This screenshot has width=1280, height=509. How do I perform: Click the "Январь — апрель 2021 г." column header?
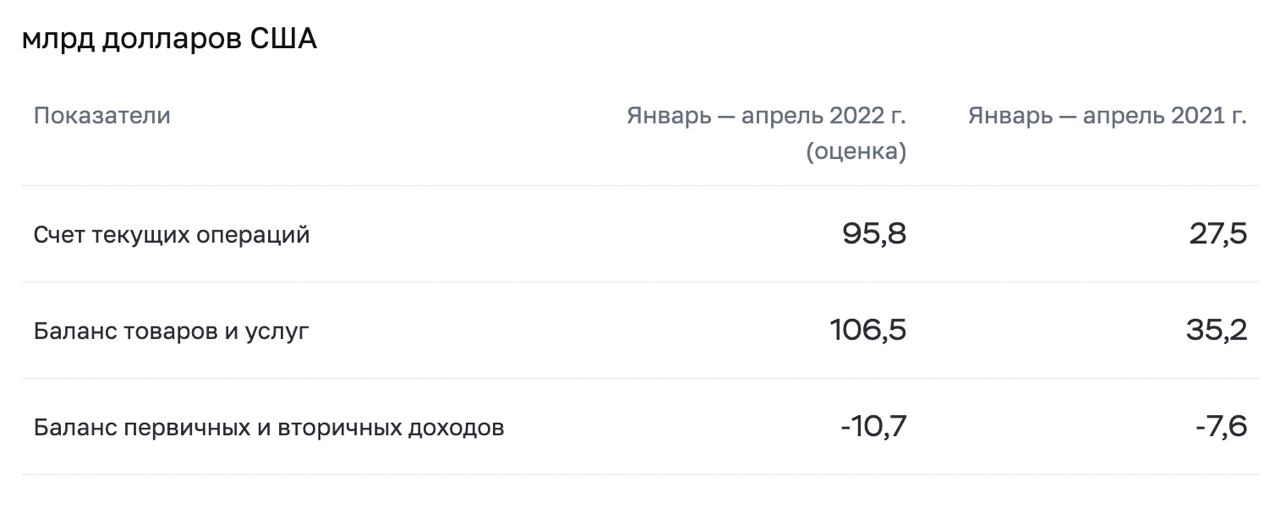coord(1107,116)
